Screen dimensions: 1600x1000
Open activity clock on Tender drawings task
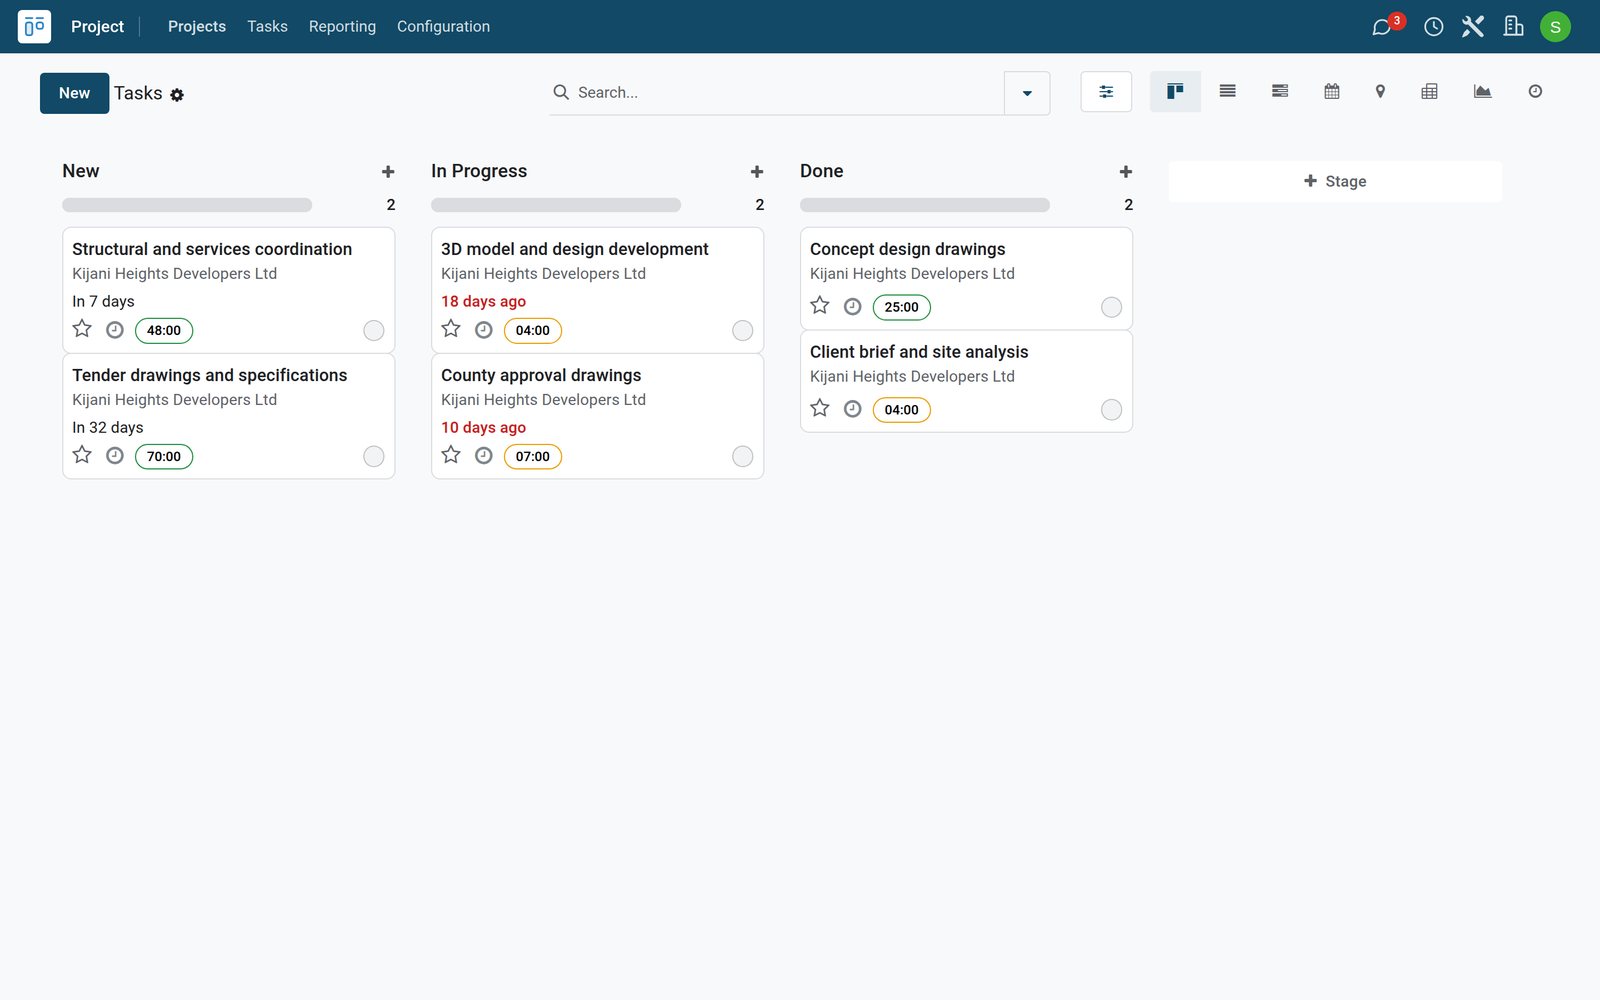(x=115, y=456)
